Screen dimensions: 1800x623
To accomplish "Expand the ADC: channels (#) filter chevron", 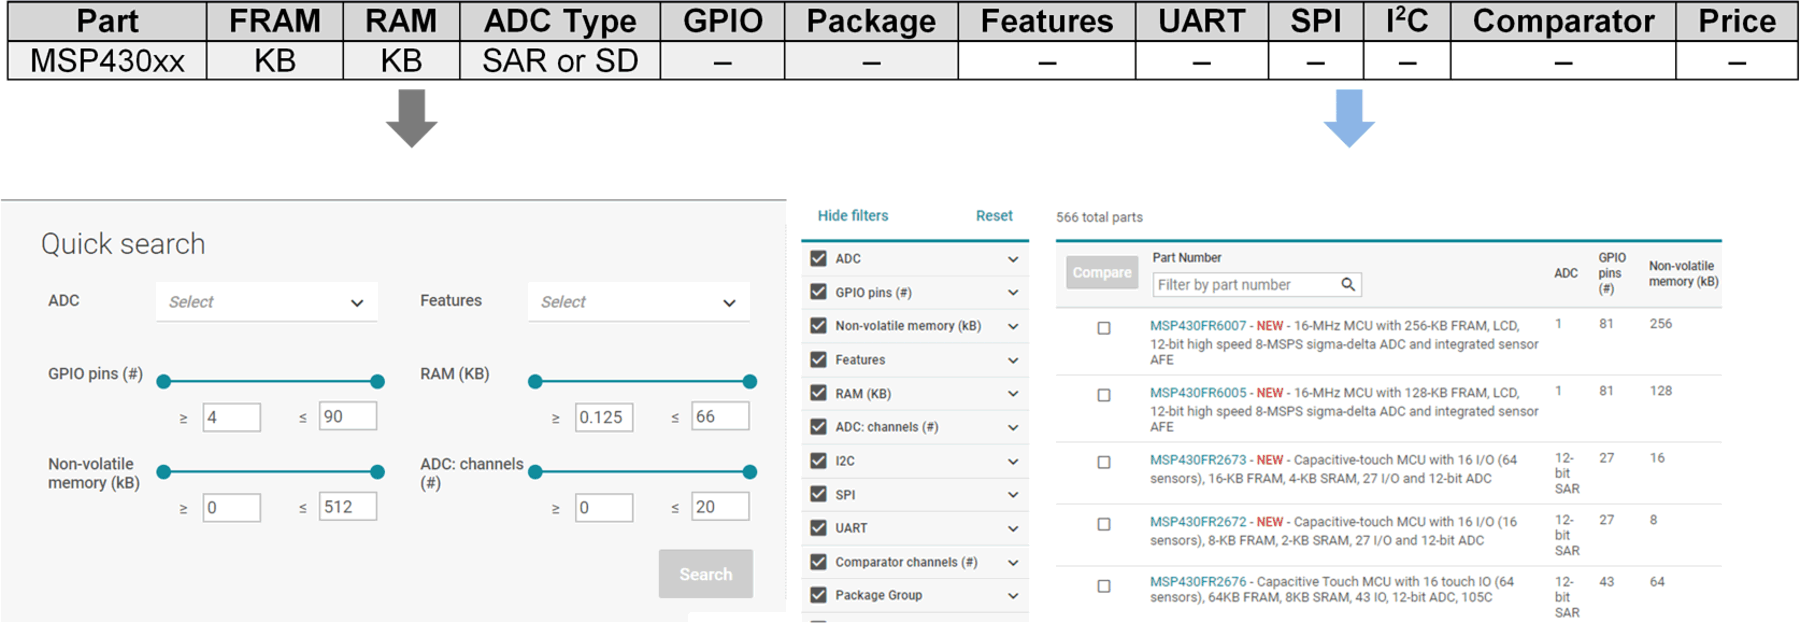I will [1013, 428].
